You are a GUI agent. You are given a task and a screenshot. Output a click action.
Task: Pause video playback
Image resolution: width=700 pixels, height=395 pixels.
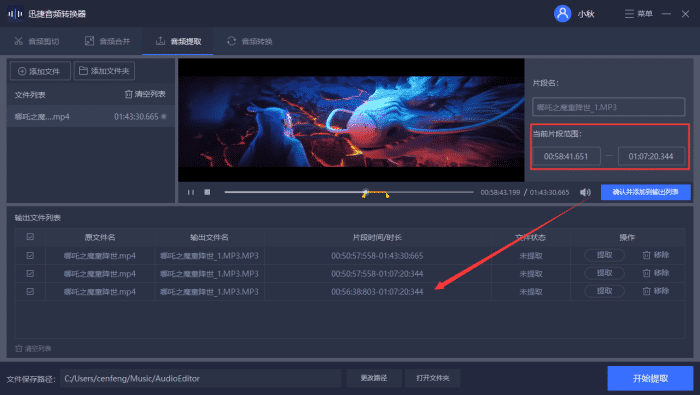click(191, 192)
